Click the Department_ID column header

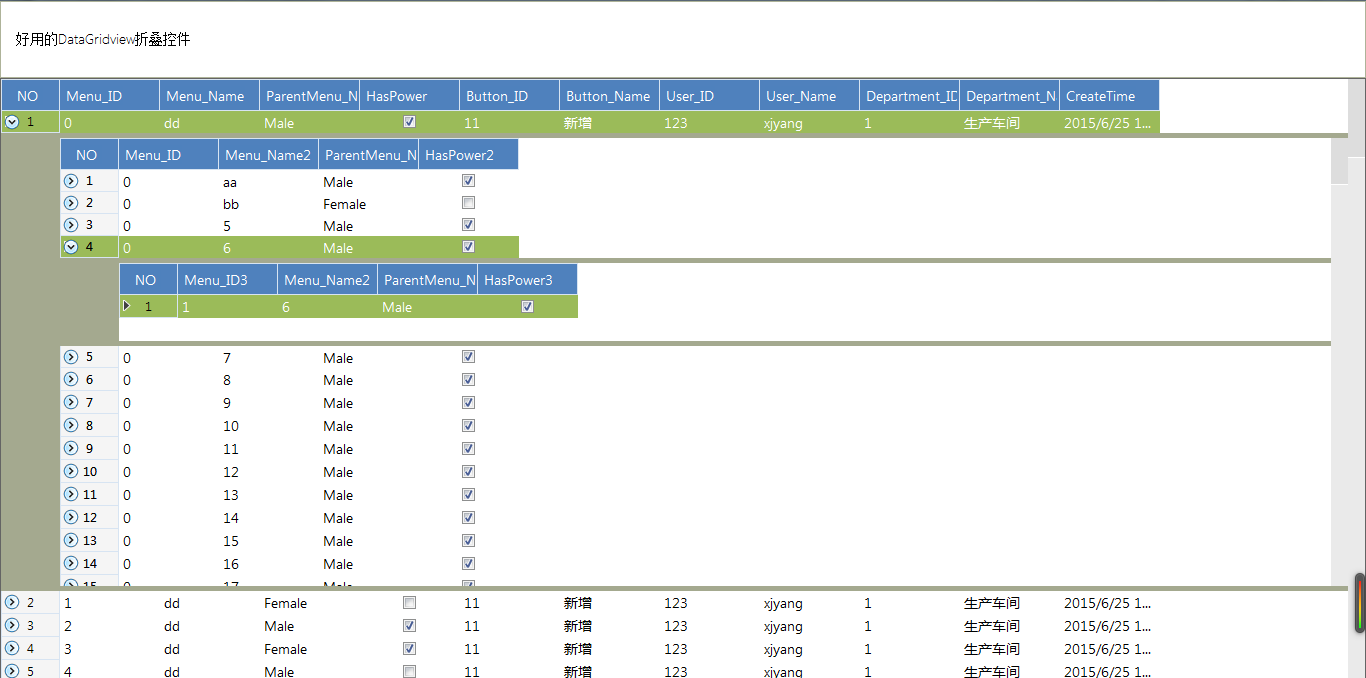[910, 95]
